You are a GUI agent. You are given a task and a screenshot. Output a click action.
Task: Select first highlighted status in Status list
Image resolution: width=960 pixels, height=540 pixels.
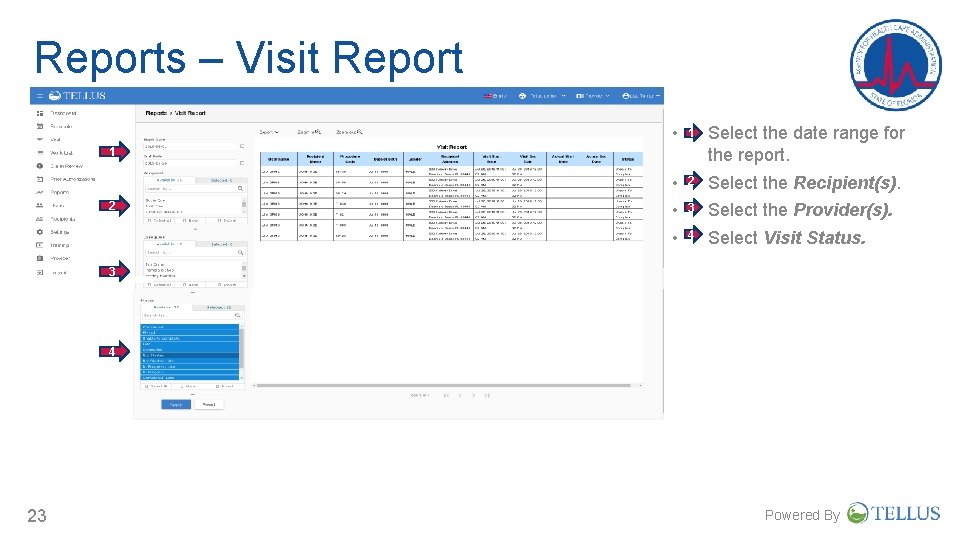[x=189, y=327]
